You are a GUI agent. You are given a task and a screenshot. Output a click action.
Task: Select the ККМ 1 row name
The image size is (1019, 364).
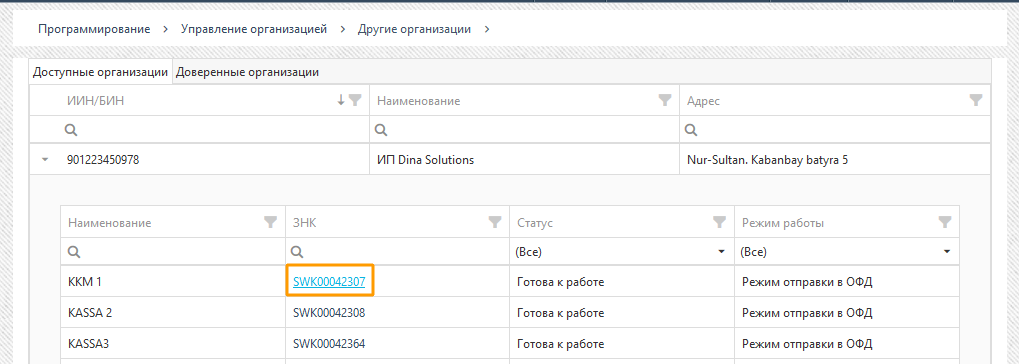click(x=85, y=282)
